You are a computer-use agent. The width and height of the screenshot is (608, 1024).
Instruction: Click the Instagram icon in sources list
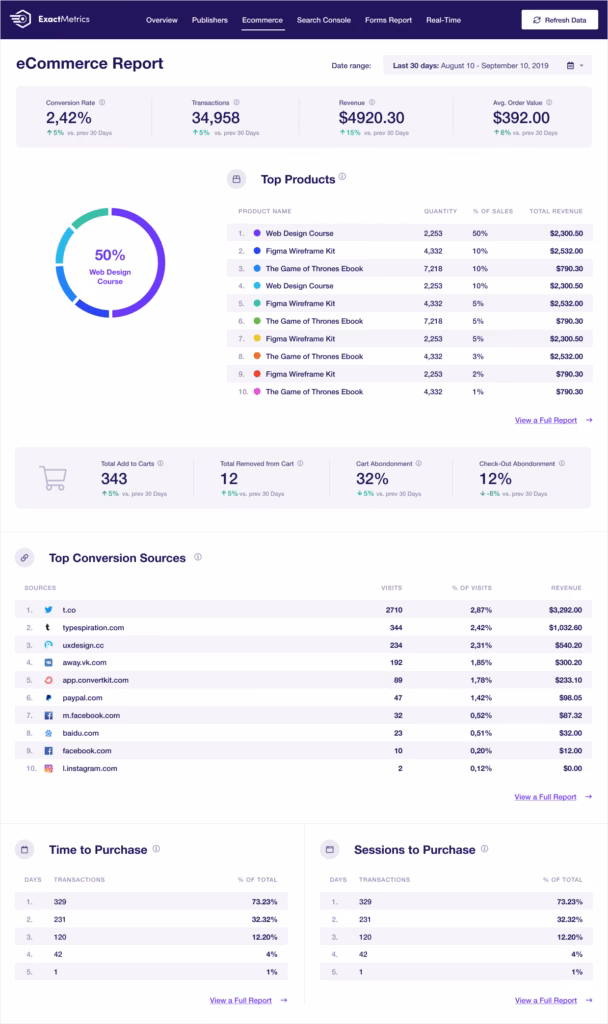(x=48, y=768)
